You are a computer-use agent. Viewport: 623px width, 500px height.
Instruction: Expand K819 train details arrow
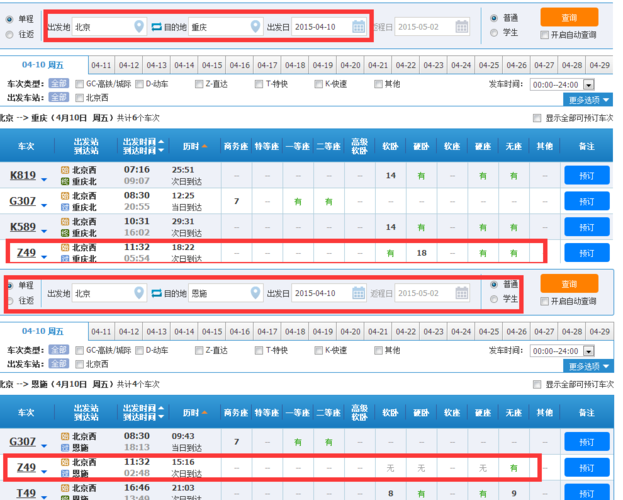coord(44,180)
